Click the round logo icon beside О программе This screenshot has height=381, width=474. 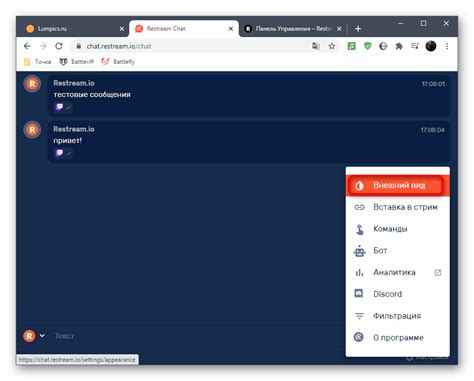[359, 337]
